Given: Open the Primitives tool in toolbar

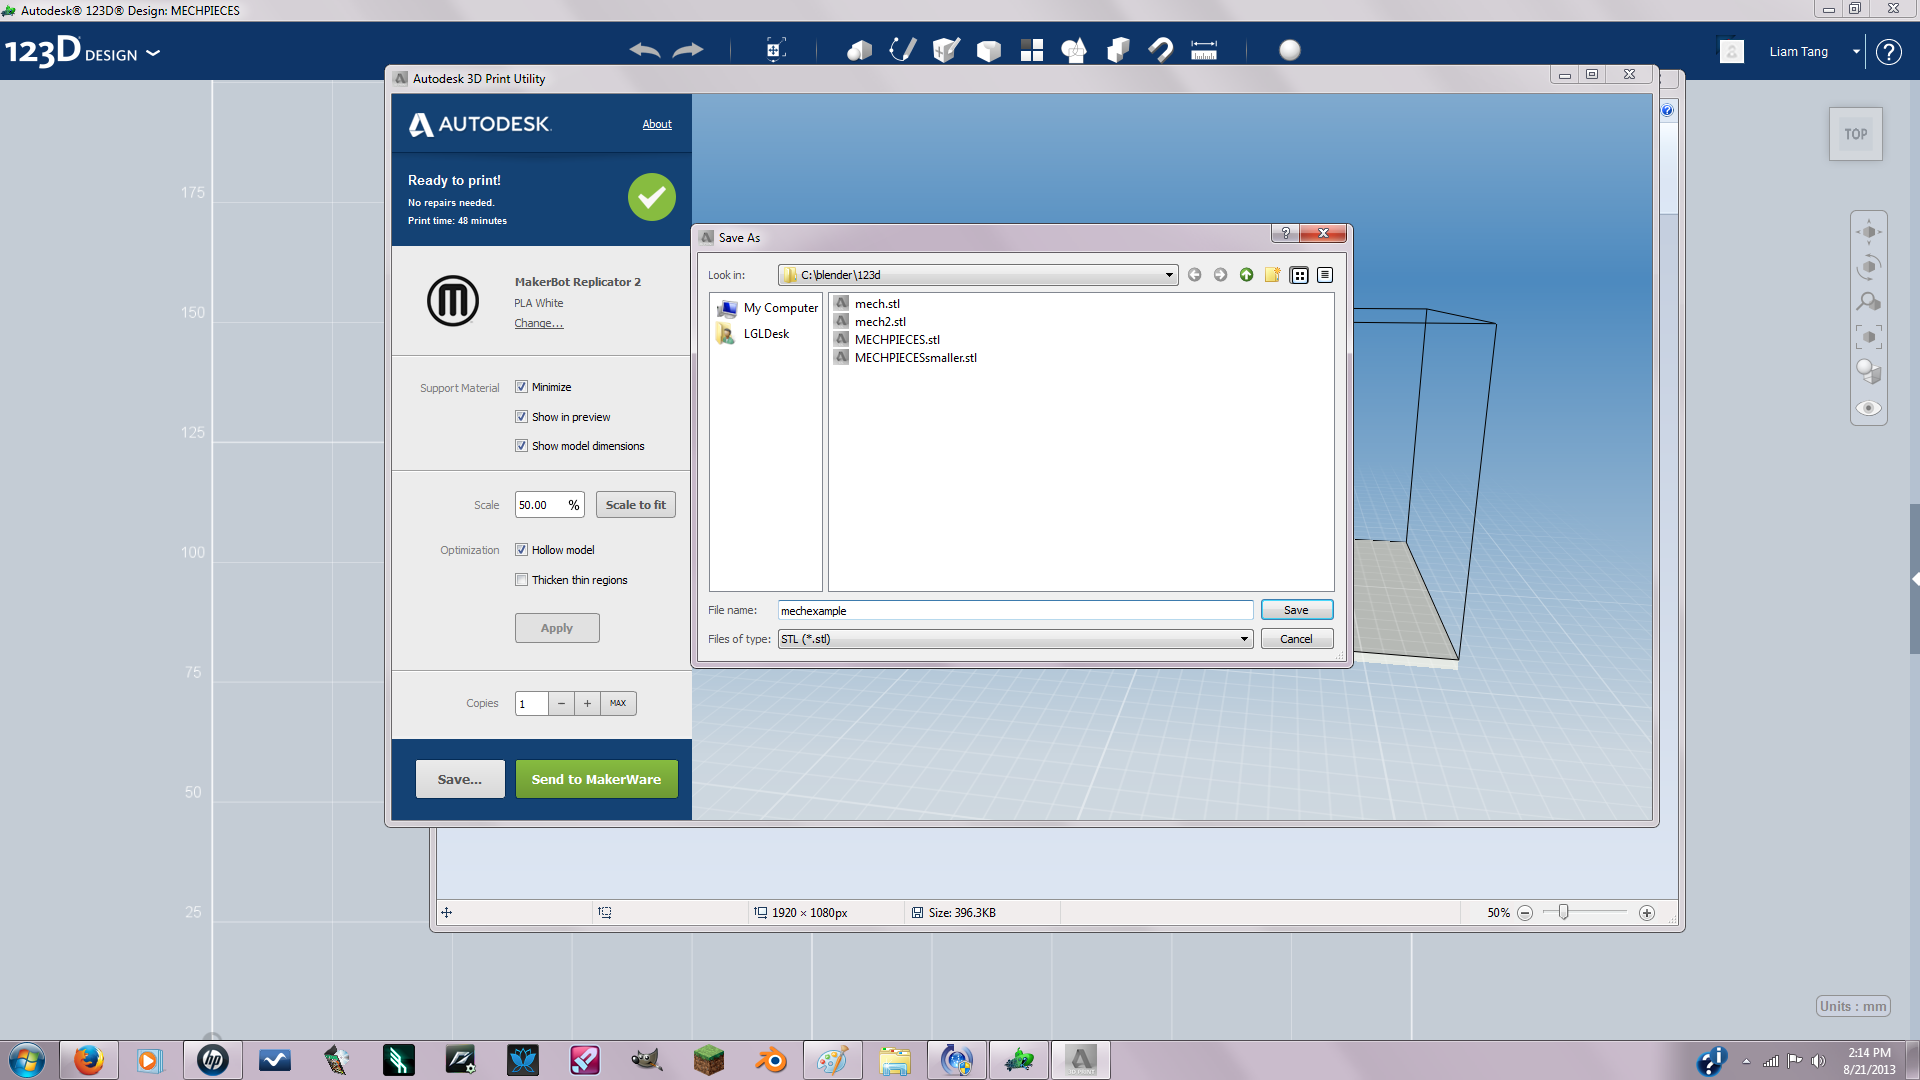Looking at the screenshot, I should click(859, 50).
